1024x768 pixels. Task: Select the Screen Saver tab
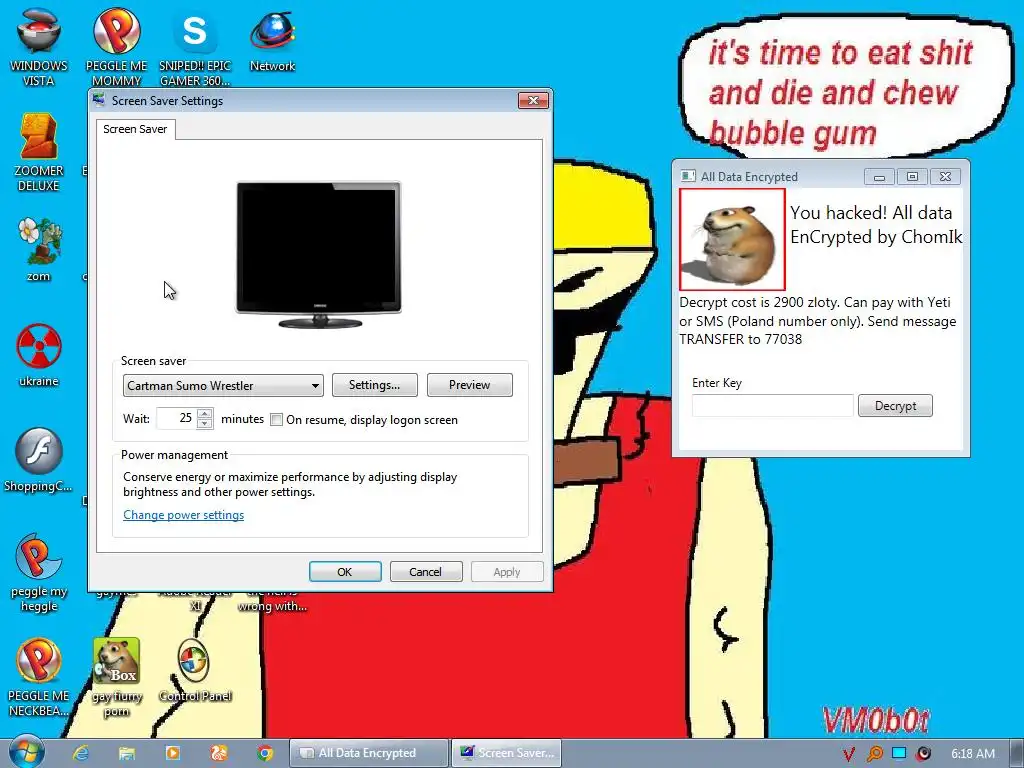[135, 129]
